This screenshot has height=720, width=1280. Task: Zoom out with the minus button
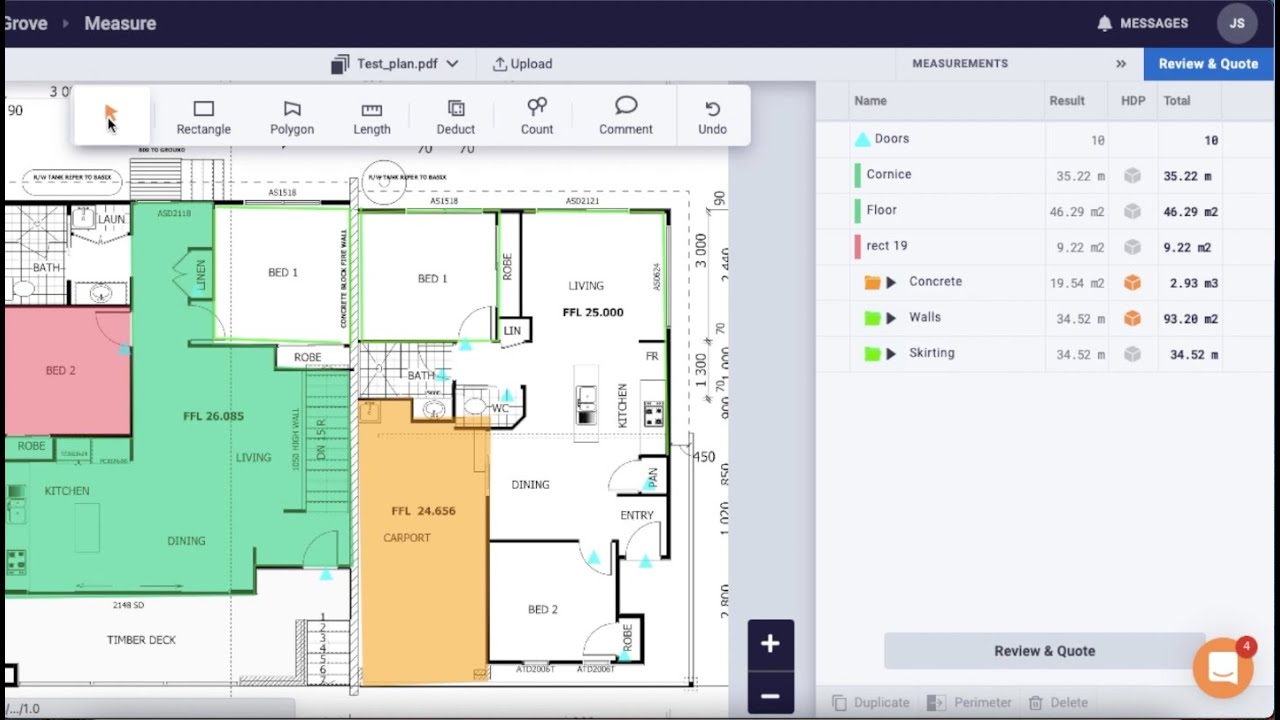tap(770, 695)
